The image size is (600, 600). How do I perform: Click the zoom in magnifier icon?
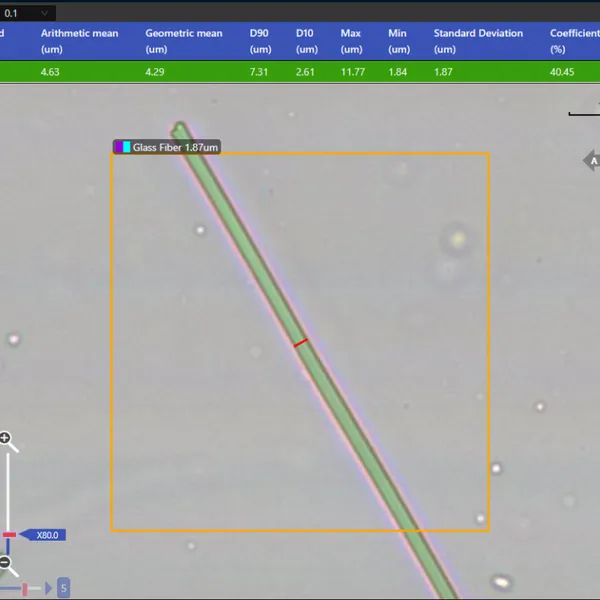click(8, 442)
